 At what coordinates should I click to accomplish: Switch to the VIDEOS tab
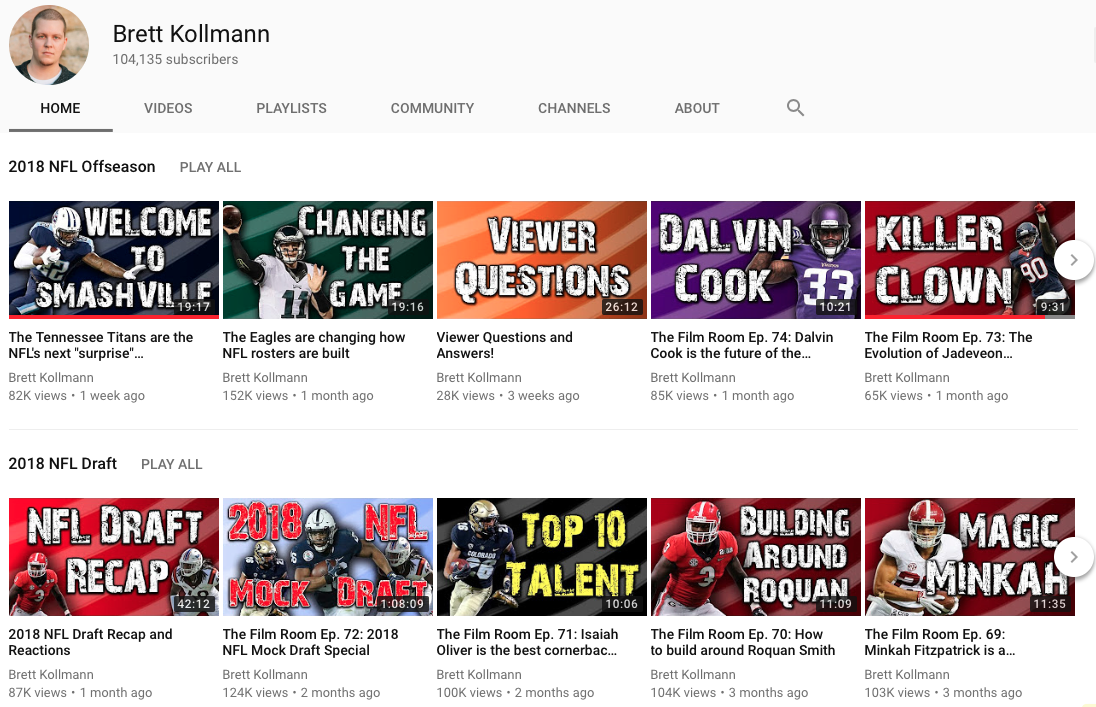coord(168,108)
